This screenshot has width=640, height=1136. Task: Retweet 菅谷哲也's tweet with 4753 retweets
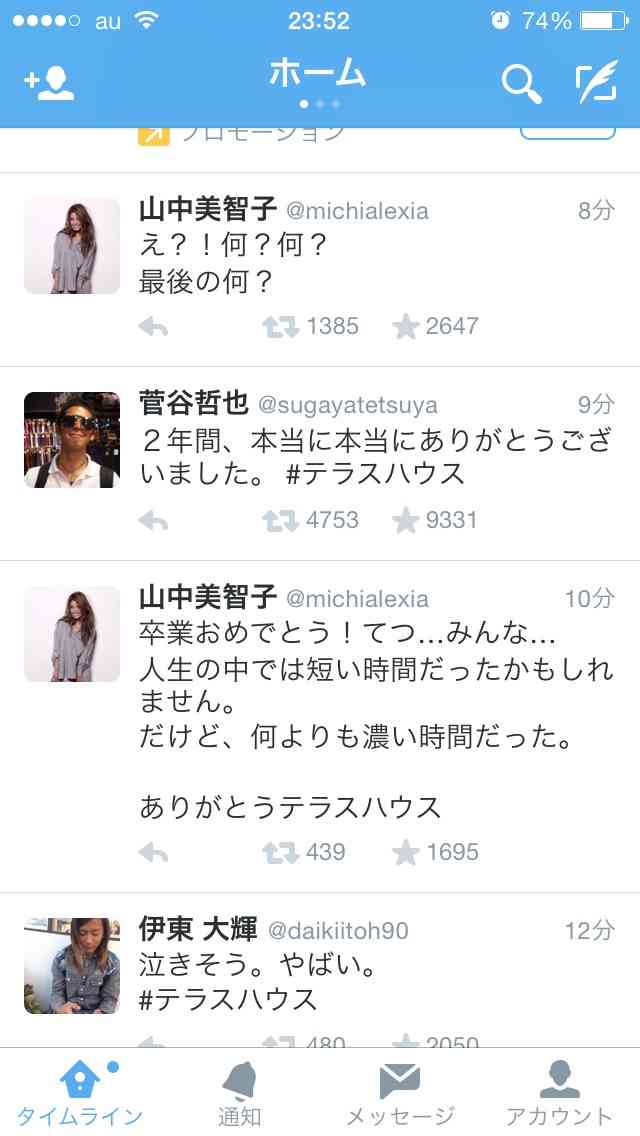click(280, 521)
